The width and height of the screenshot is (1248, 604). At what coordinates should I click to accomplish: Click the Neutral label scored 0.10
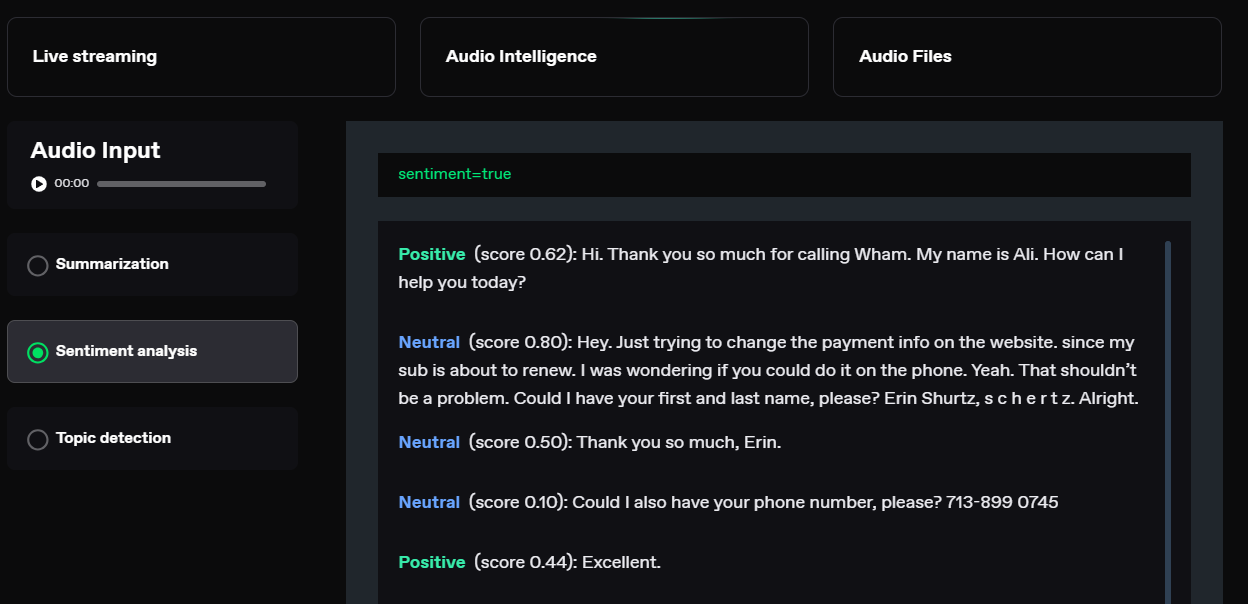point(429,502)
